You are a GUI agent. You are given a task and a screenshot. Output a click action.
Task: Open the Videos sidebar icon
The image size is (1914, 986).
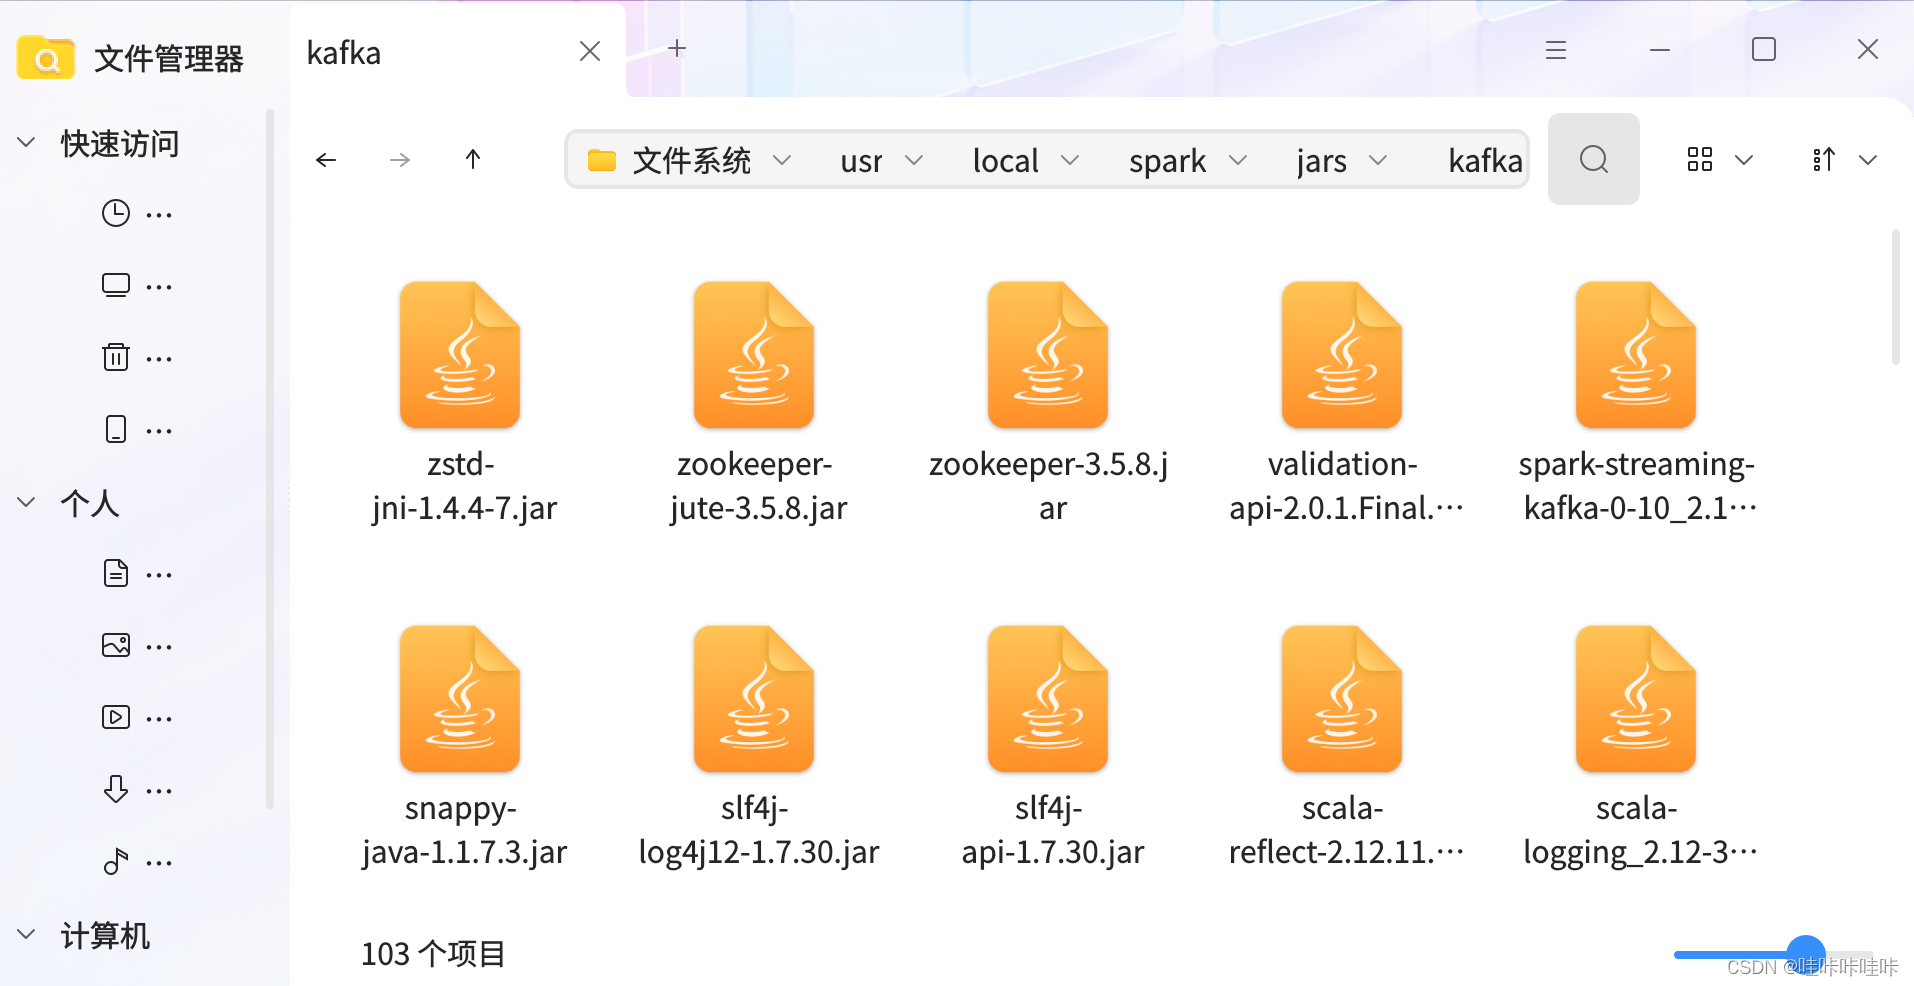116,717
